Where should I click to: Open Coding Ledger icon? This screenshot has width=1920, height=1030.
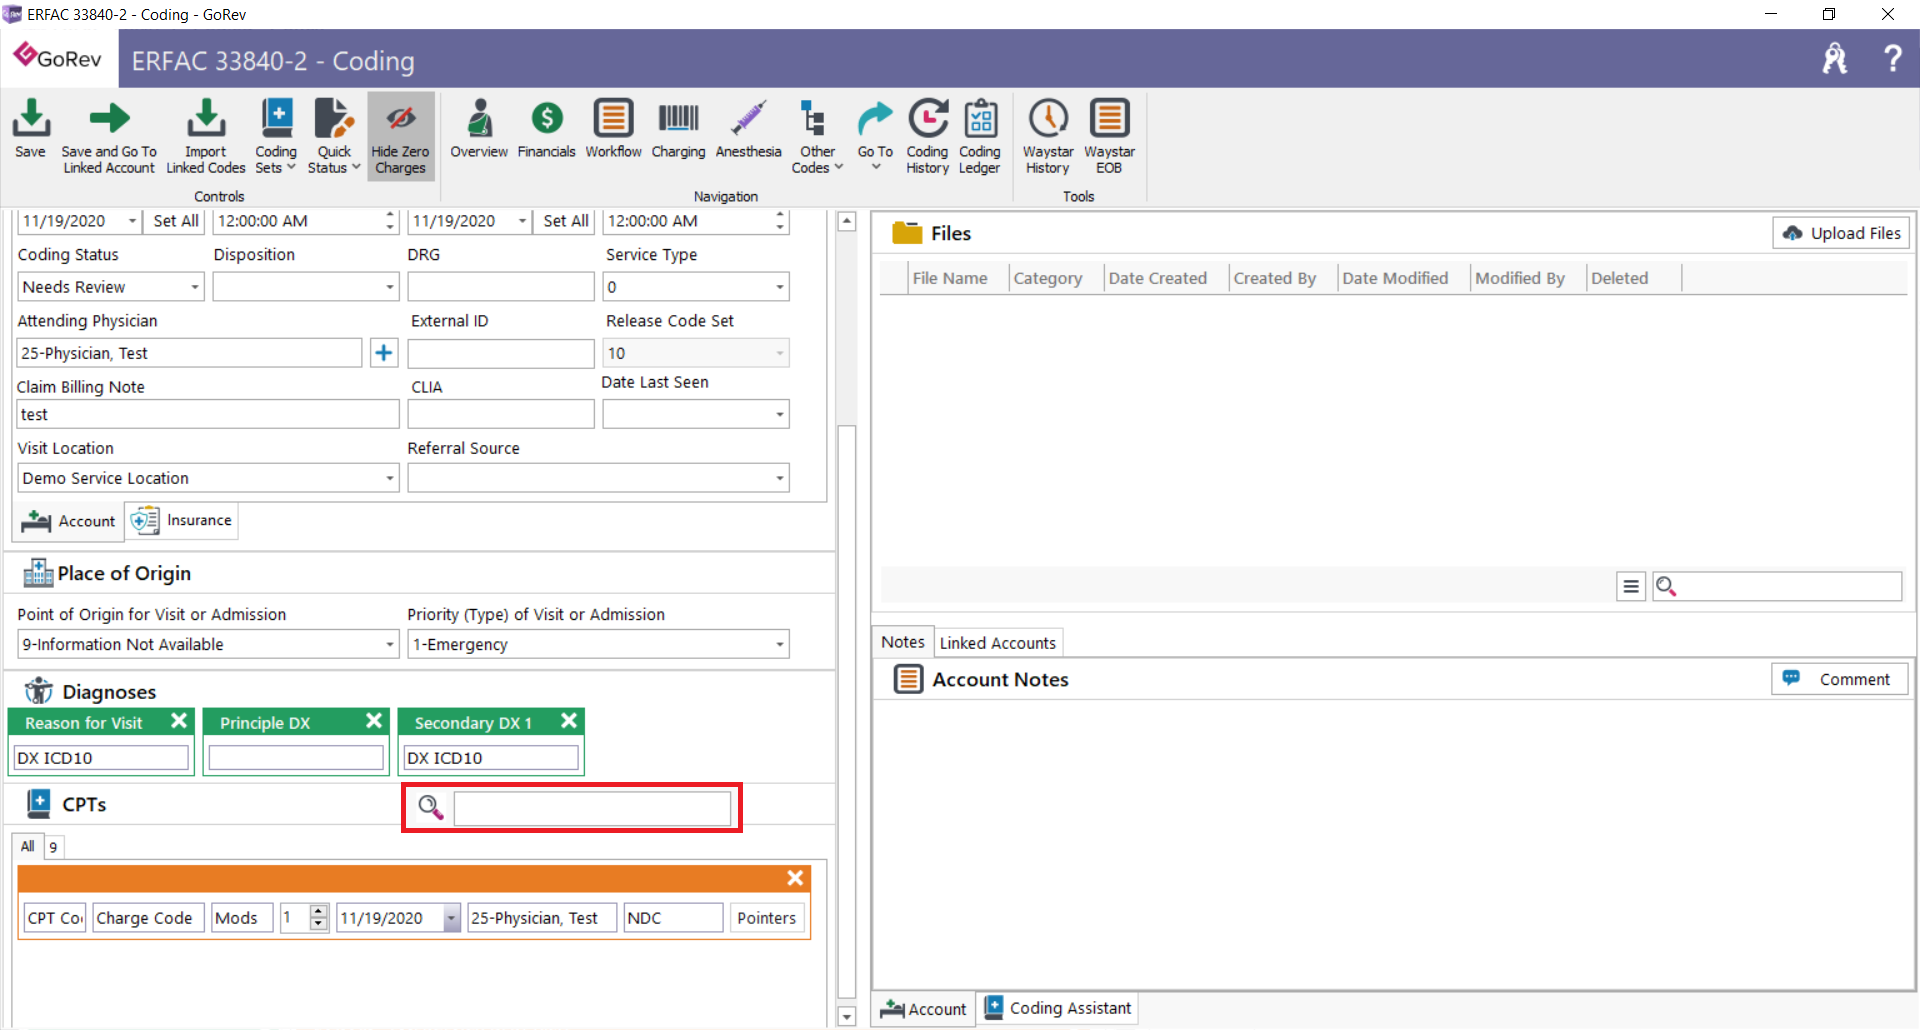point(980,136)
